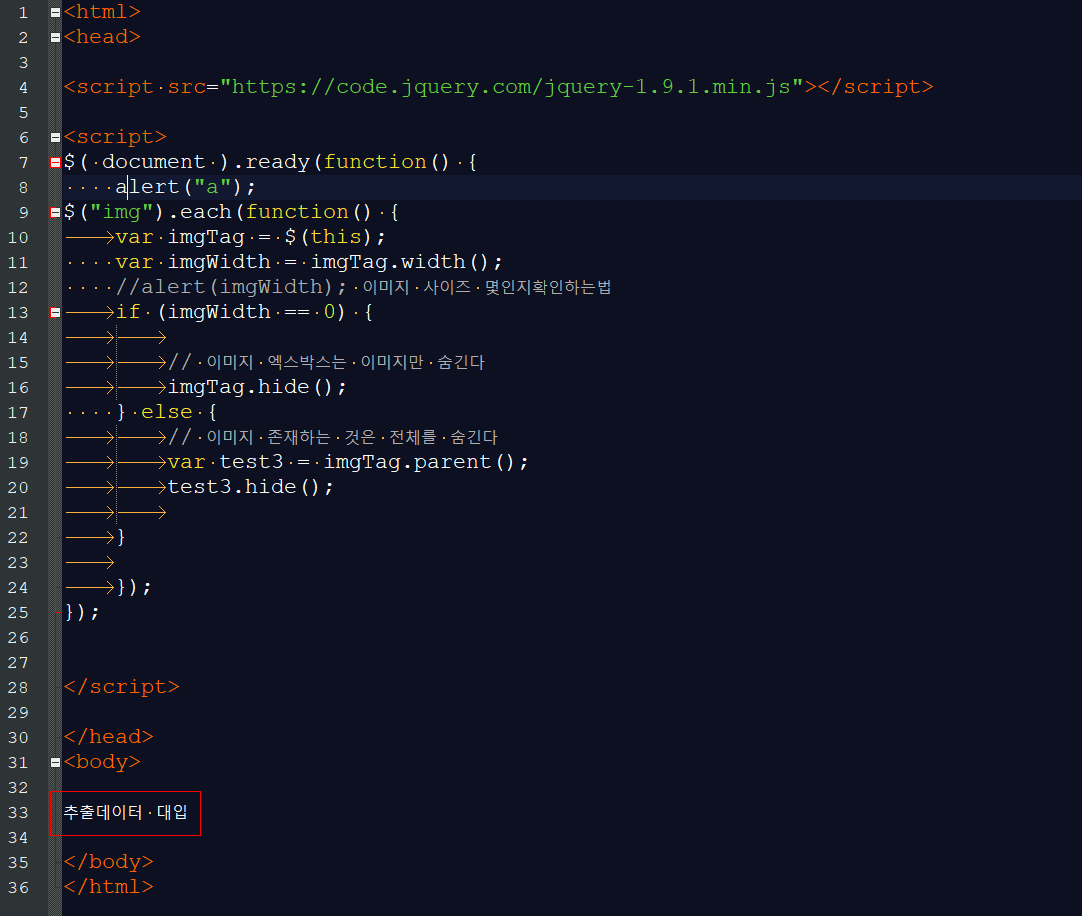1082x916 pixels.
Task: Click line number 33 in the gutter
Action: point(18,812)
